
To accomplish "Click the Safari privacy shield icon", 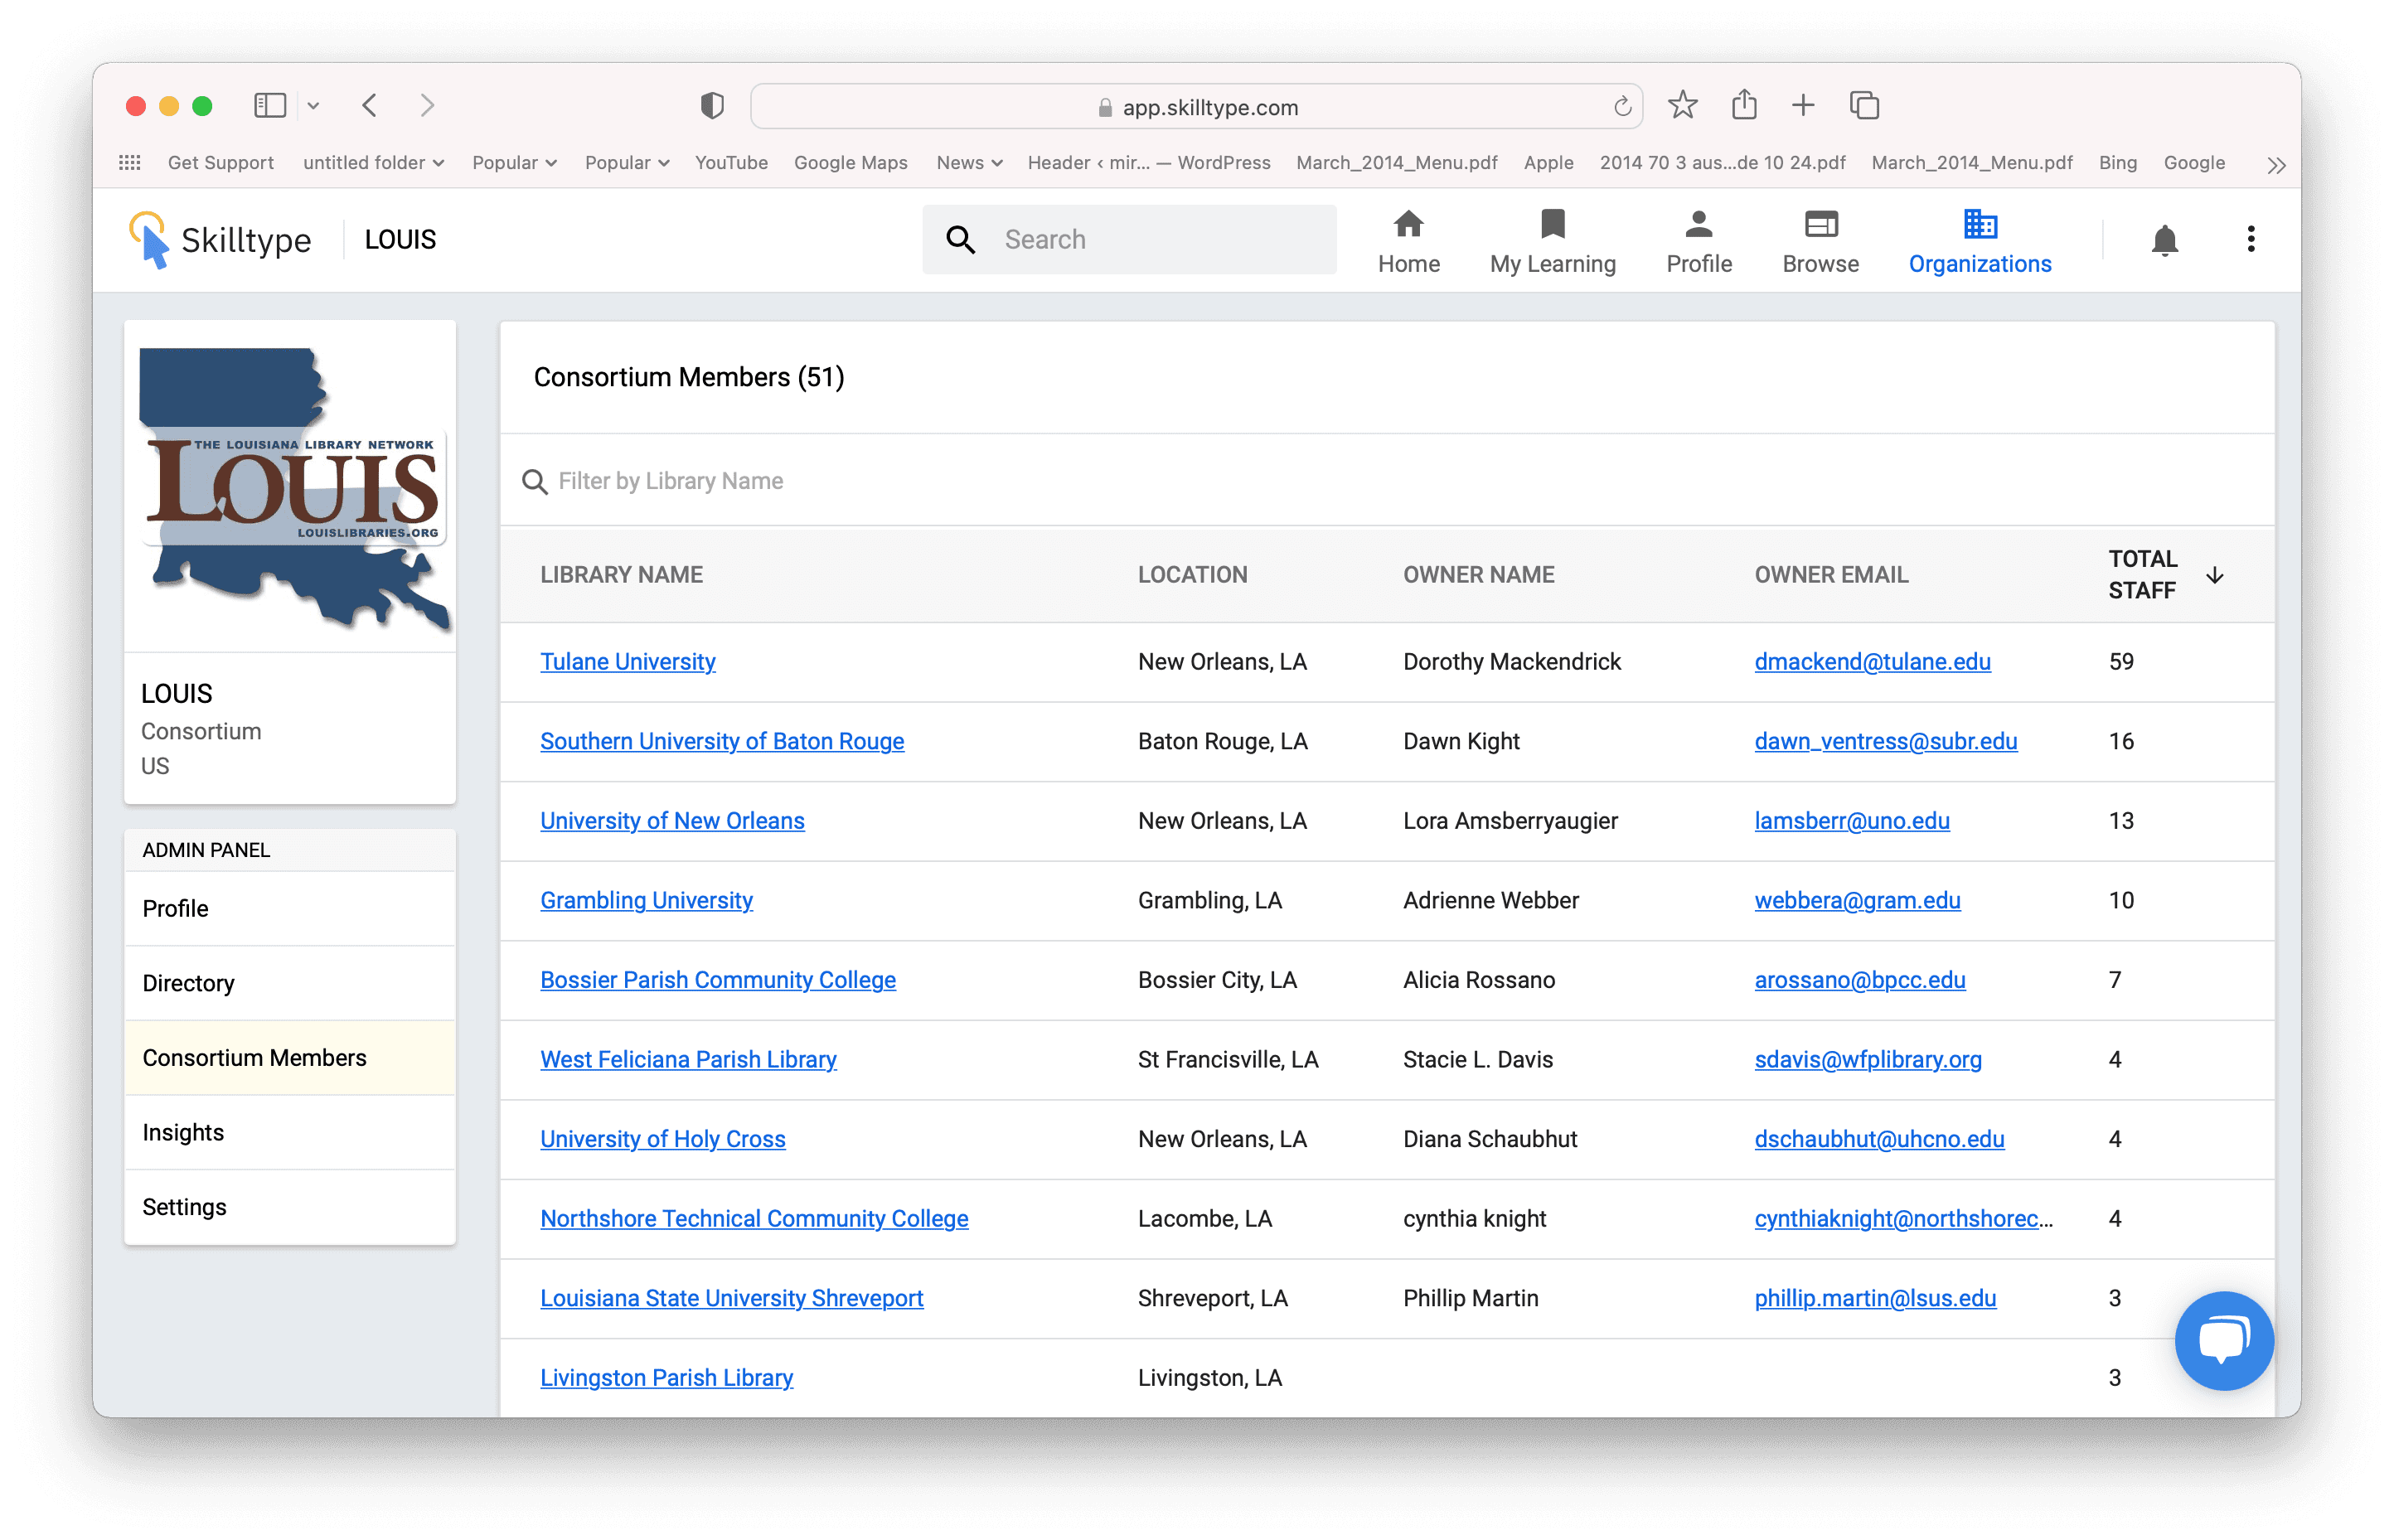I will pos(712,106).
